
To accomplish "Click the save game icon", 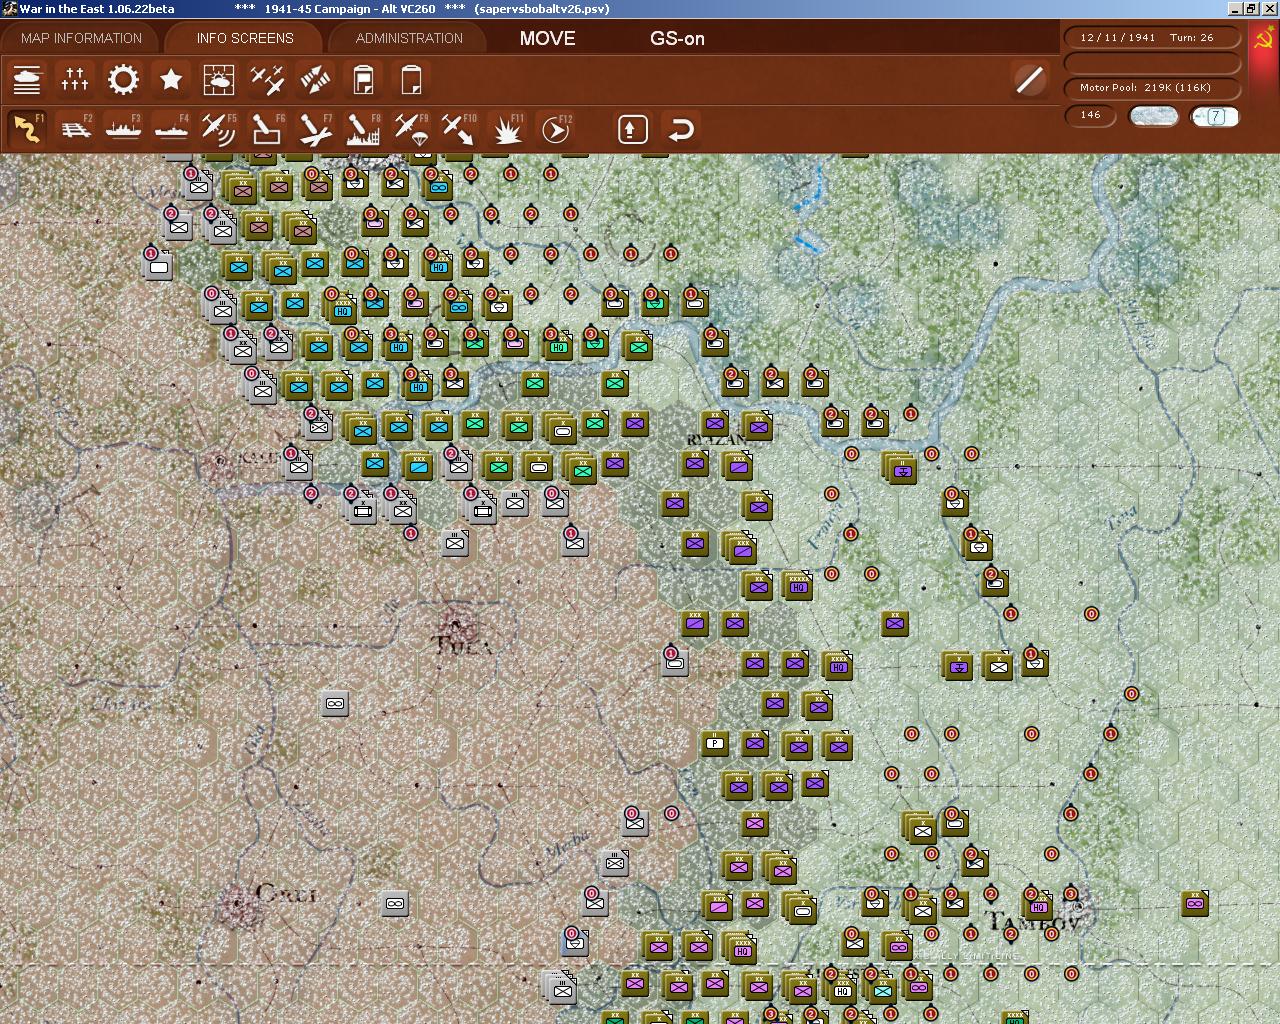I will [x=363, y=80].
